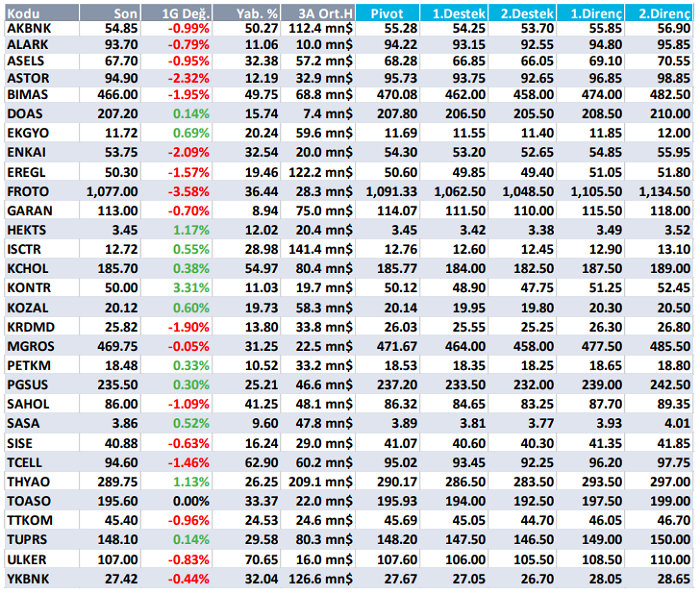
Task: Select the 2.Direnç column header
Action: (x=663, y=15)
